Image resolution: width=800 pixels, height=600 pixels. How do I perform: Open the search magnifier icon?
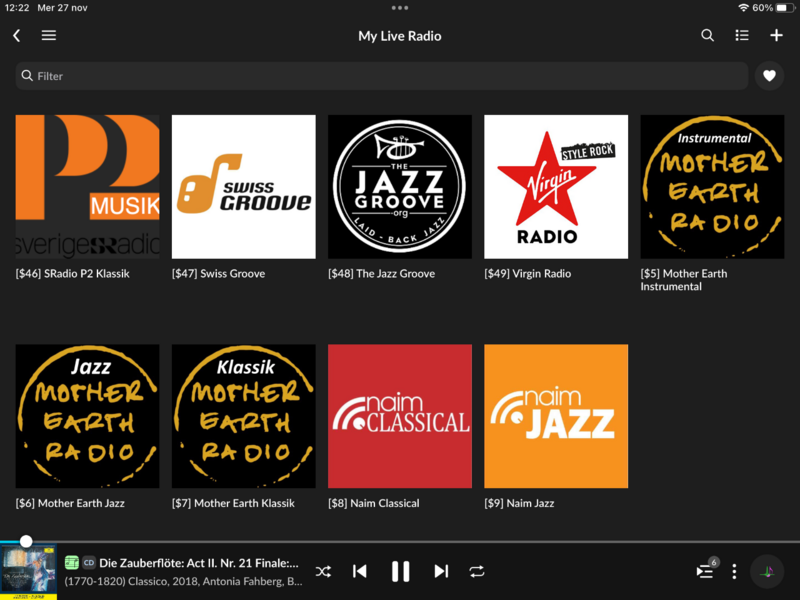coord(707,36)
